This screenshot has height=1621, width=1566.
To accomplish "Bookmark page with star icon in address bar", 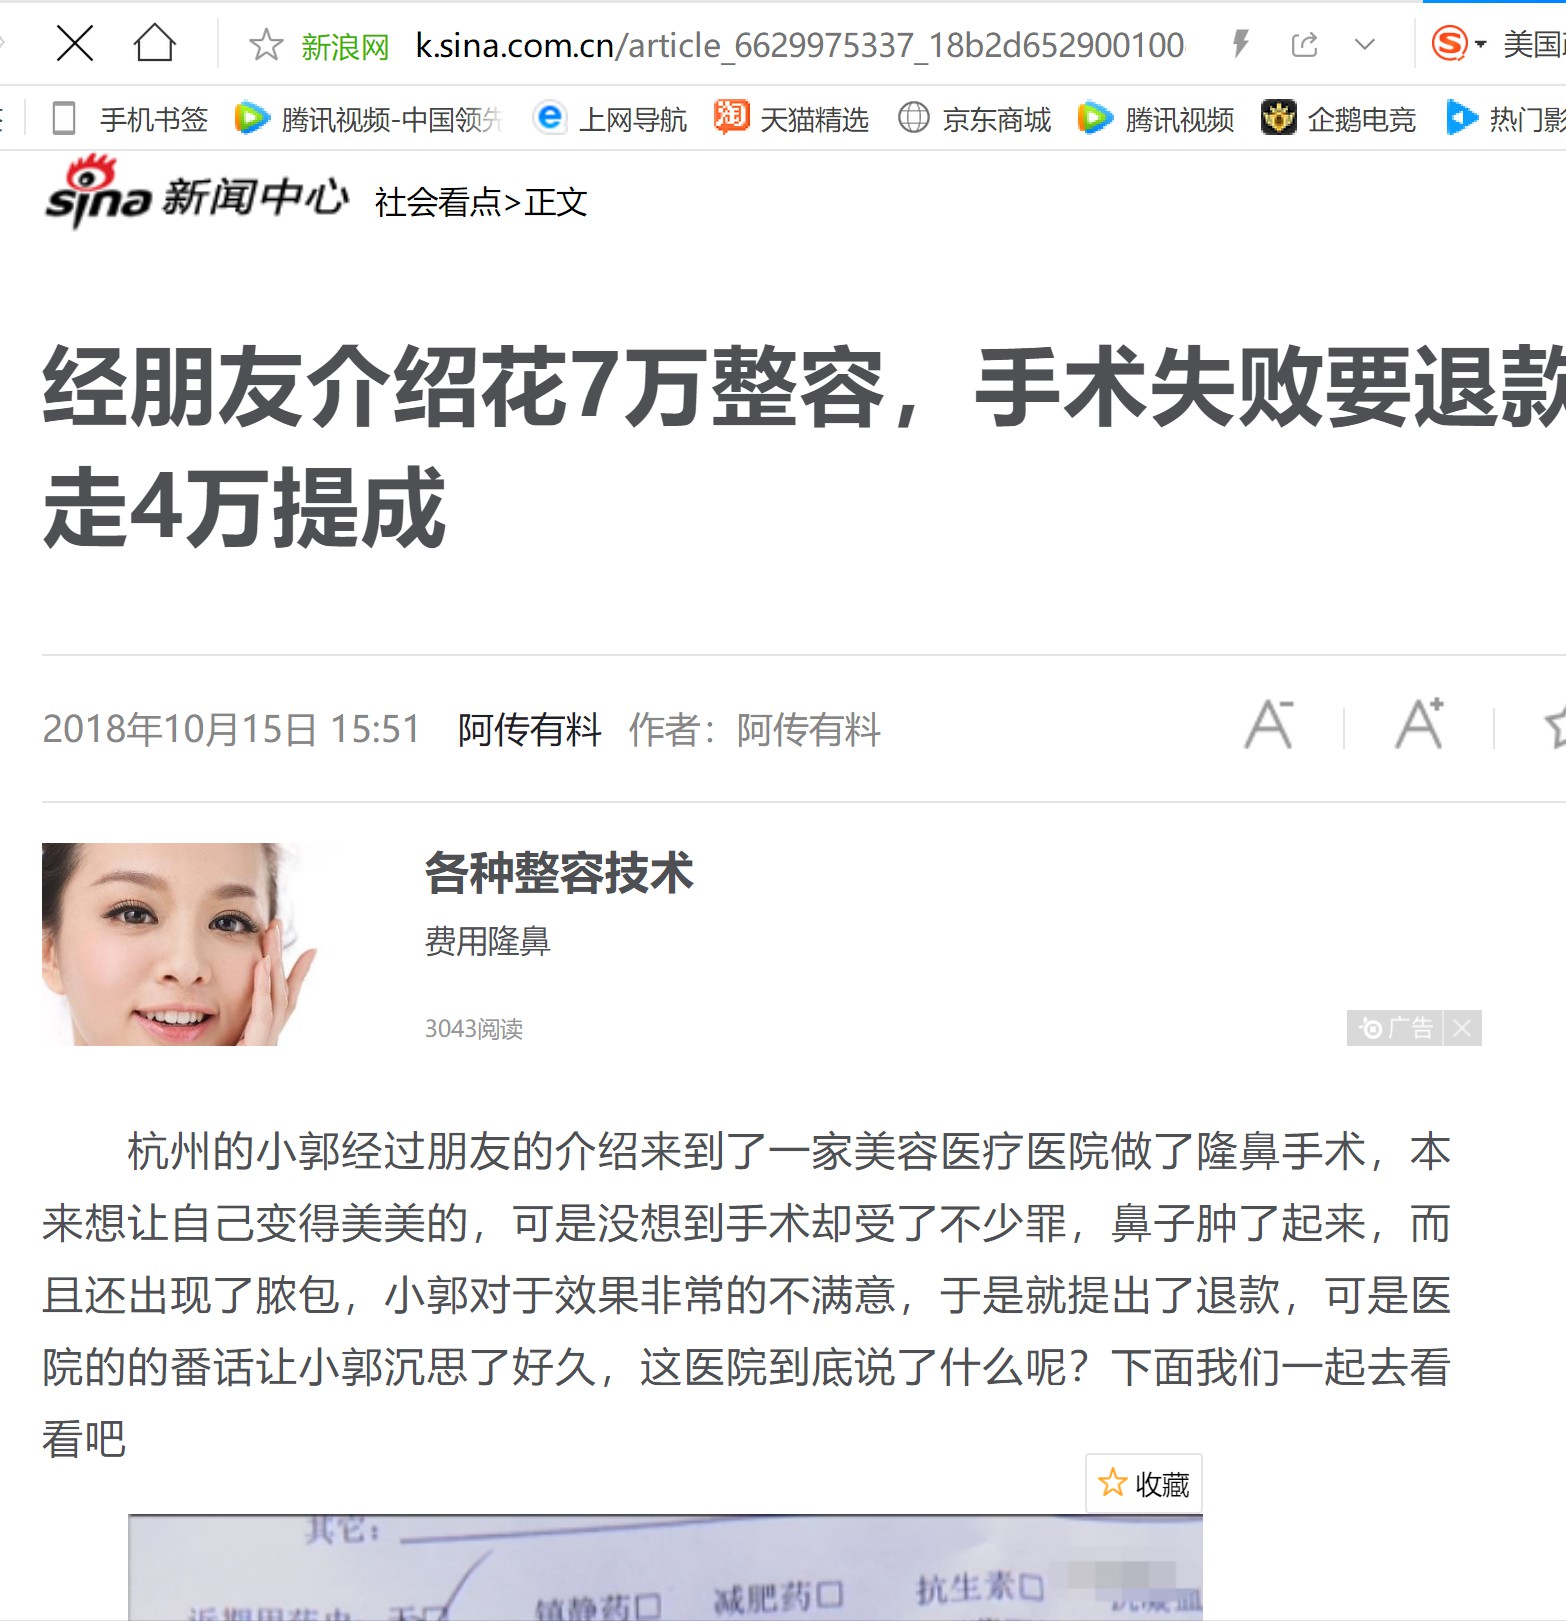I will pos(266,45).
